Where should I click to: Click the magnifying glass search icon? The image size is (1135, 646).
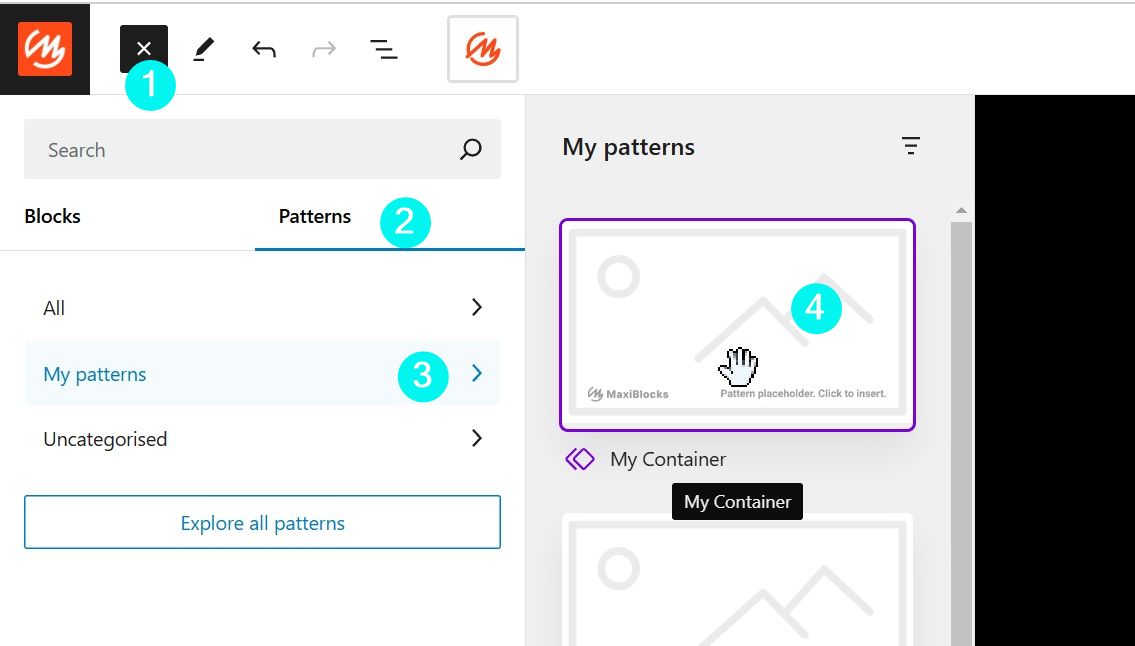pyautogui.click(x=471, y=149)
